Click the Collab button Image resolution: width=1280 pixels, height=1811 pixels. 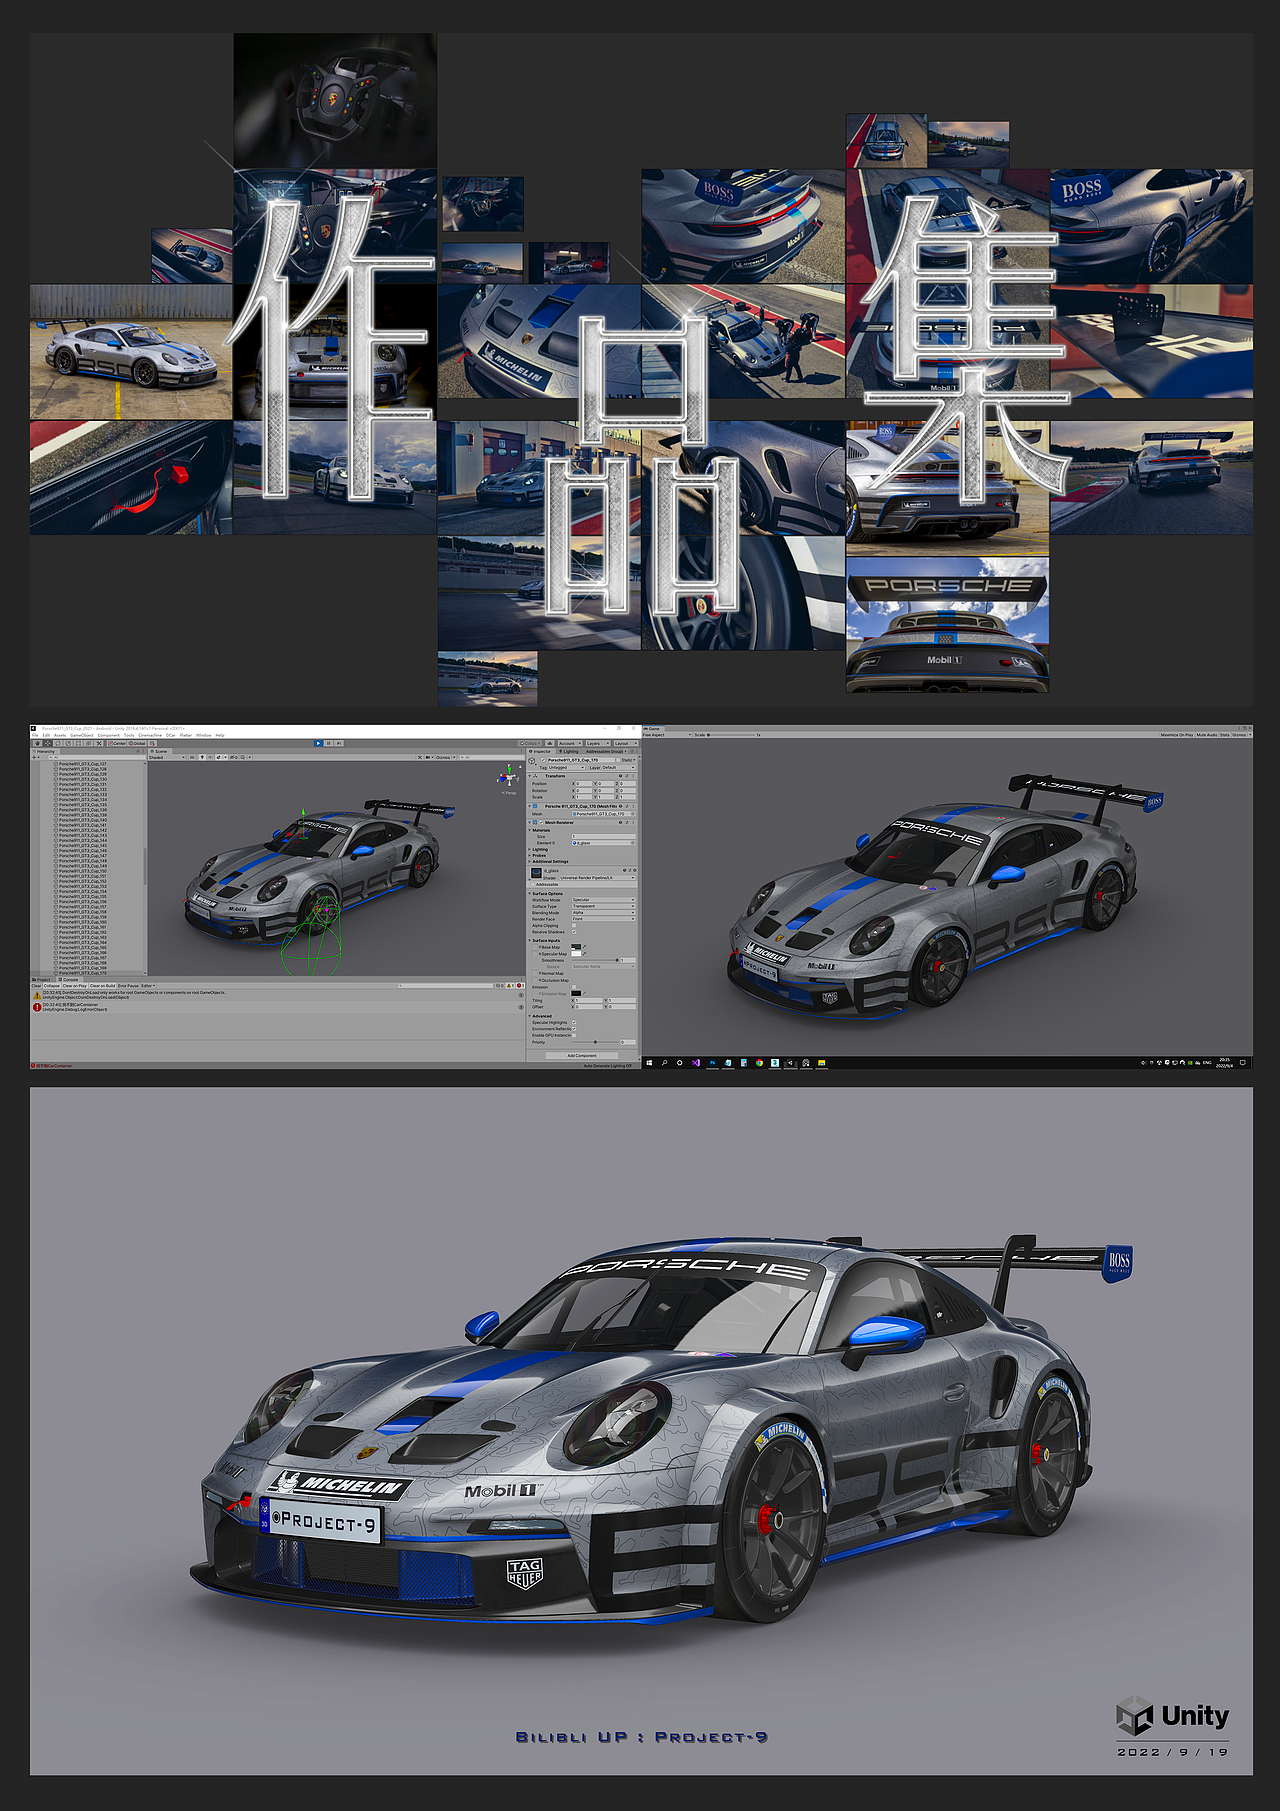[x=529, y=743]
